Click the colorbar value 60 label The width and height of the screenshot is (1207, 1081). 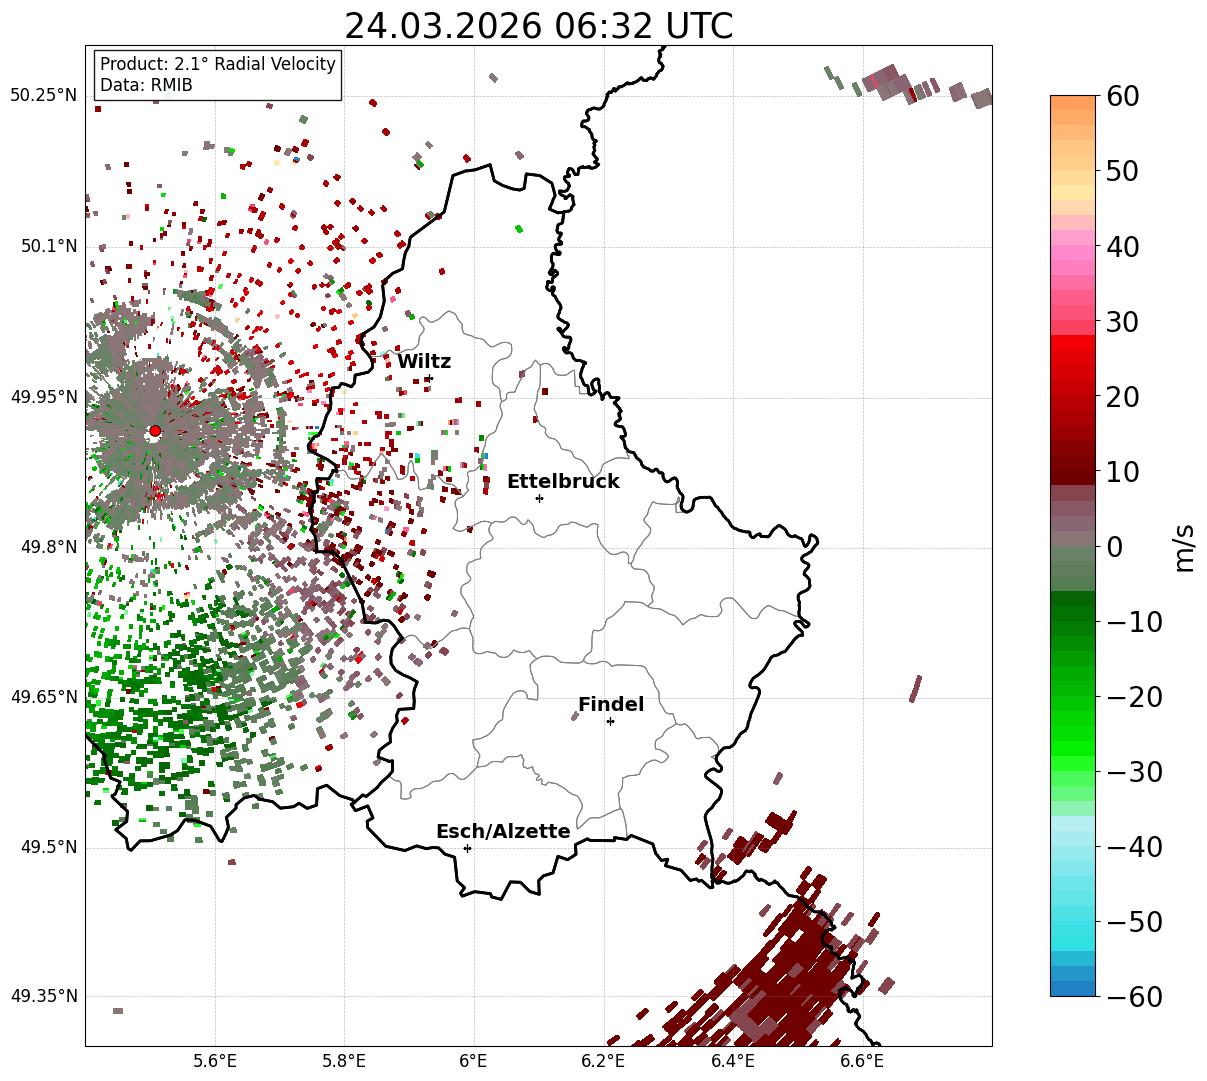1122,96
